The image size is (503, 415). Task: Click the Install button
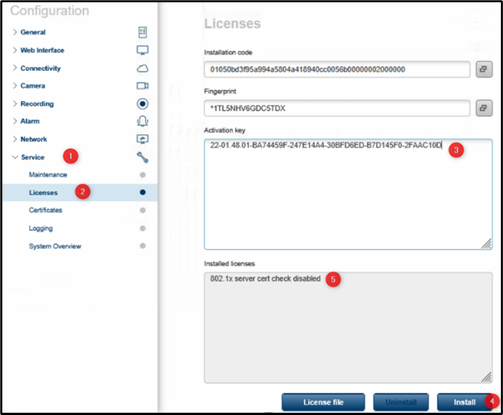[x=464, y=402]
